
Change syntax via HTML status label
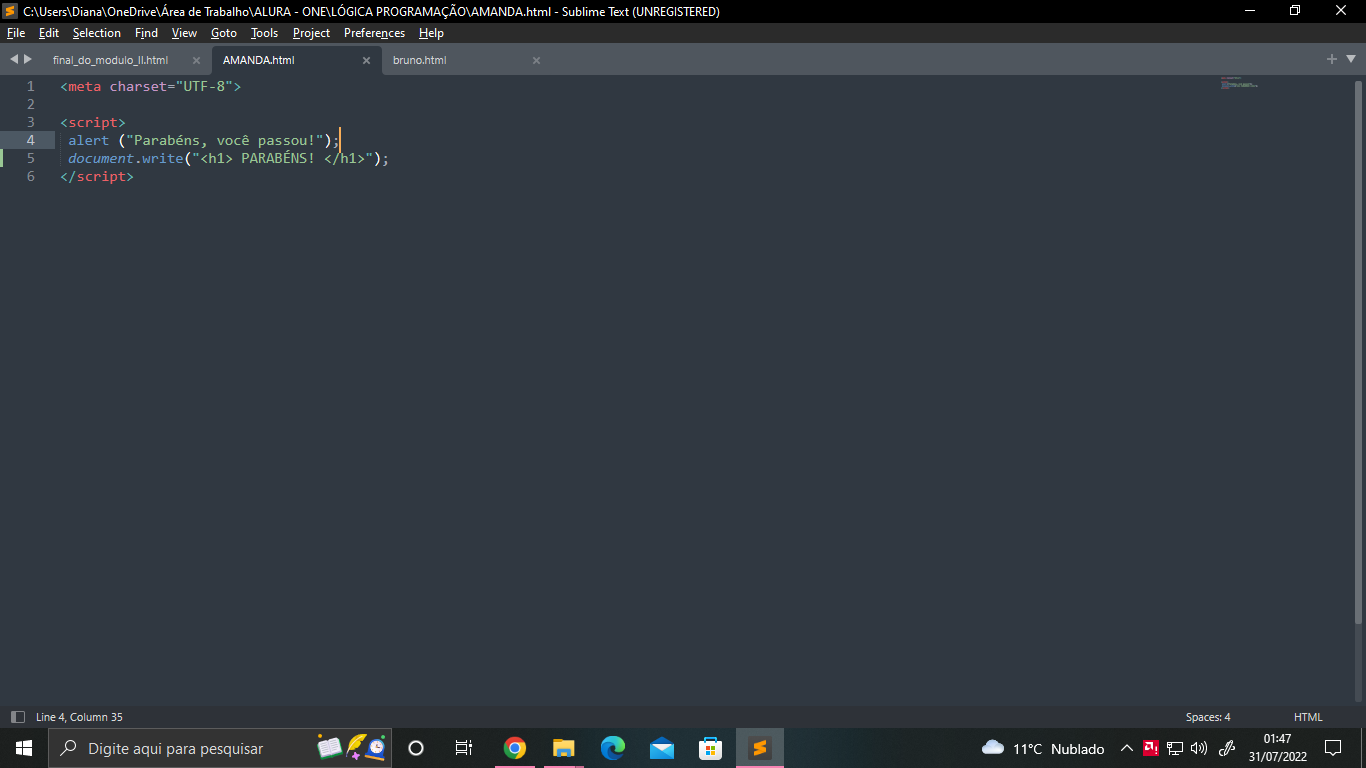point(1308,717)
